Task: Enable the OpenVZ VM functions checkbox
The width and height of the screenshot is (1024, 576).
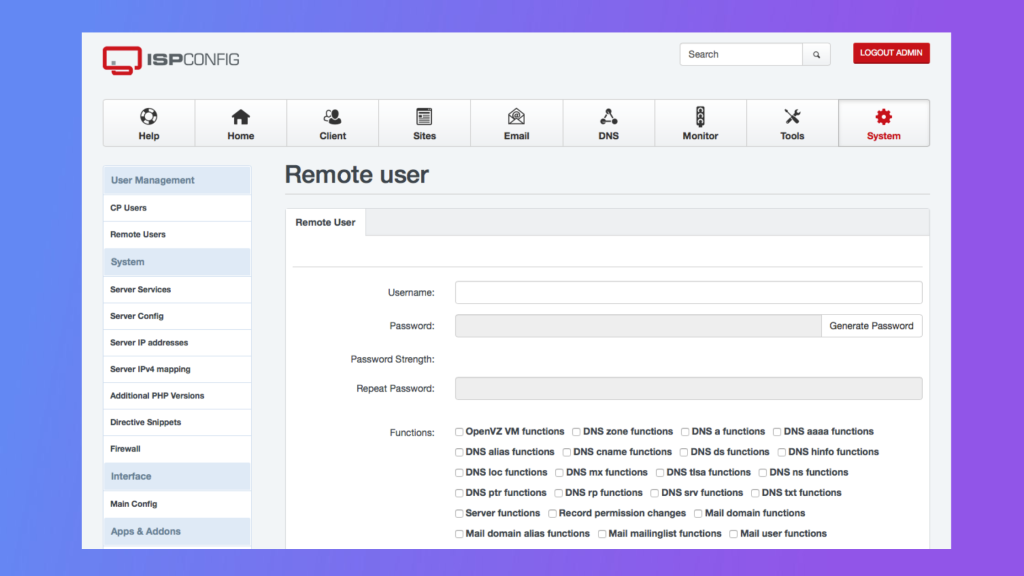Action: click(458, 431)
